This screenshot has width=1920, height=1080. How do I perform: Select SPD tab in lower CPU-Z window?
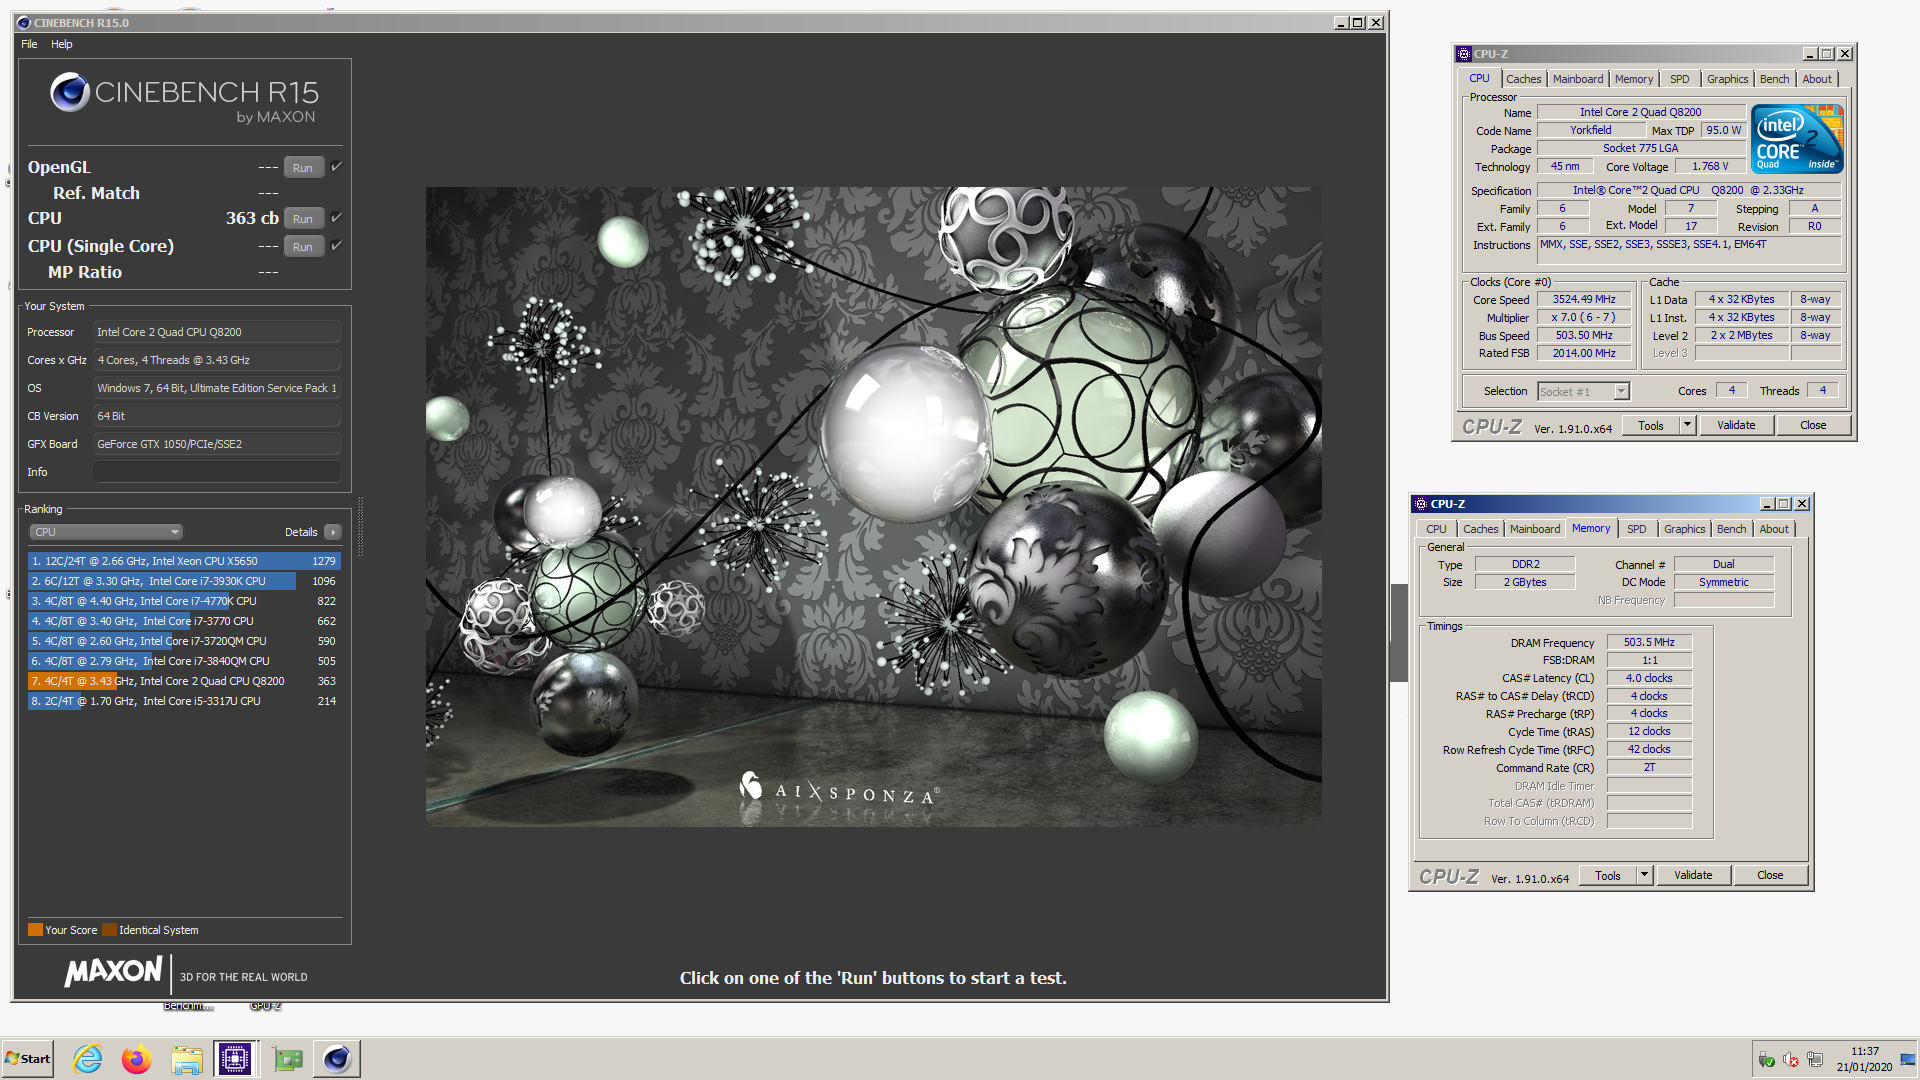pos(1636,529)
